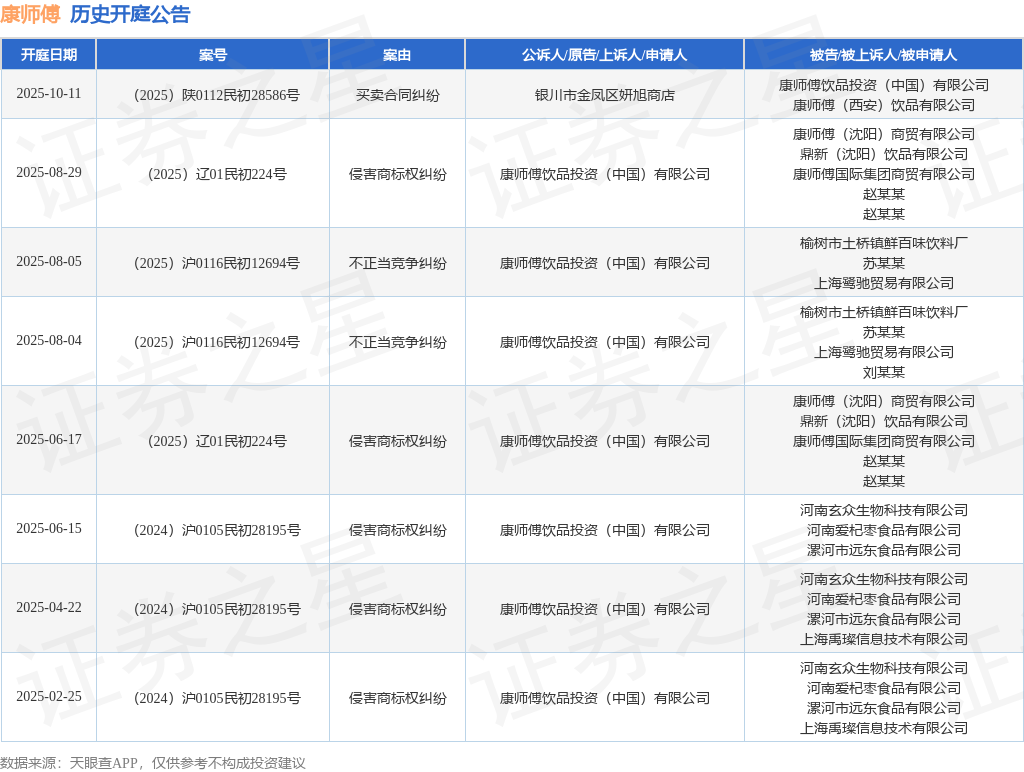
Task: Click plaintiff 银川市金凤区妍旭商店
Action: (604, 95)
